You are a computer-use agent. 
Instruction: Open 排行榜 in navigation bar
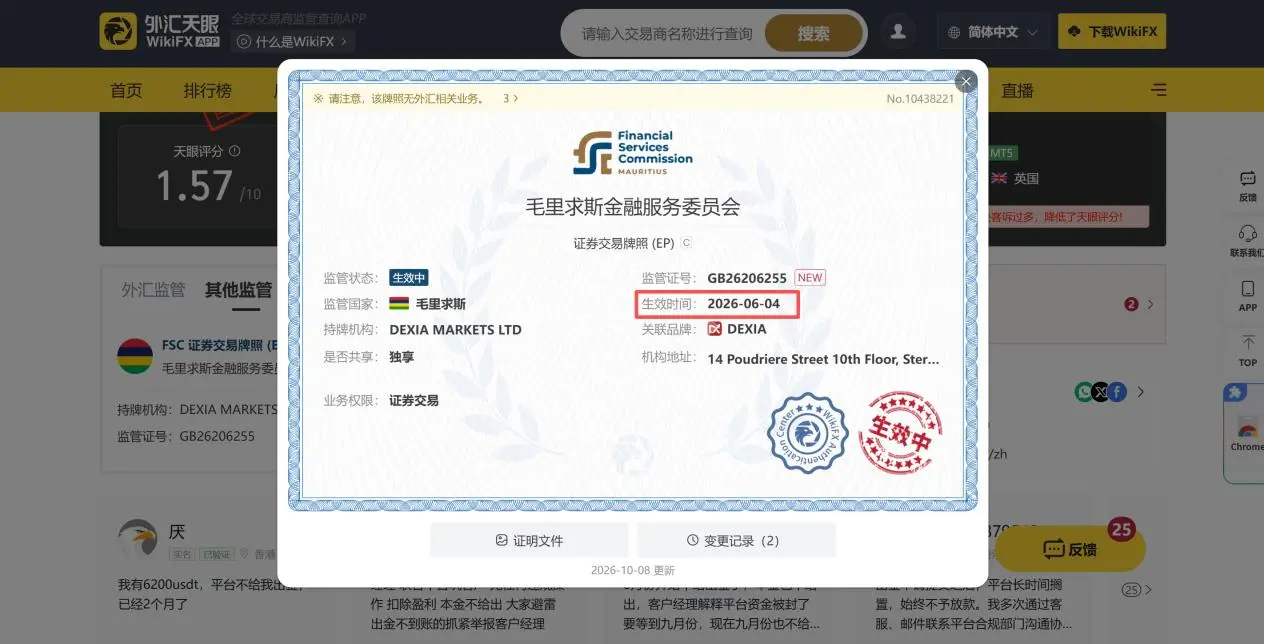point(208,90)
